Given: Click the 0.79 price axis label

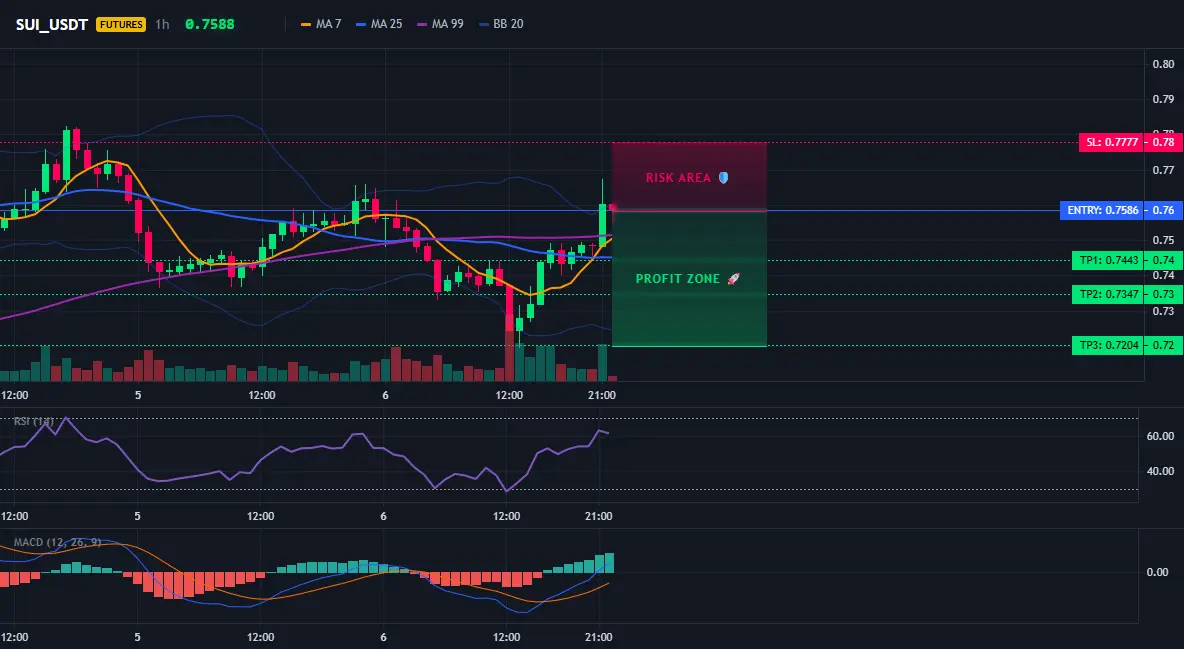Looking at the screenshot, I should point(1164,99).
